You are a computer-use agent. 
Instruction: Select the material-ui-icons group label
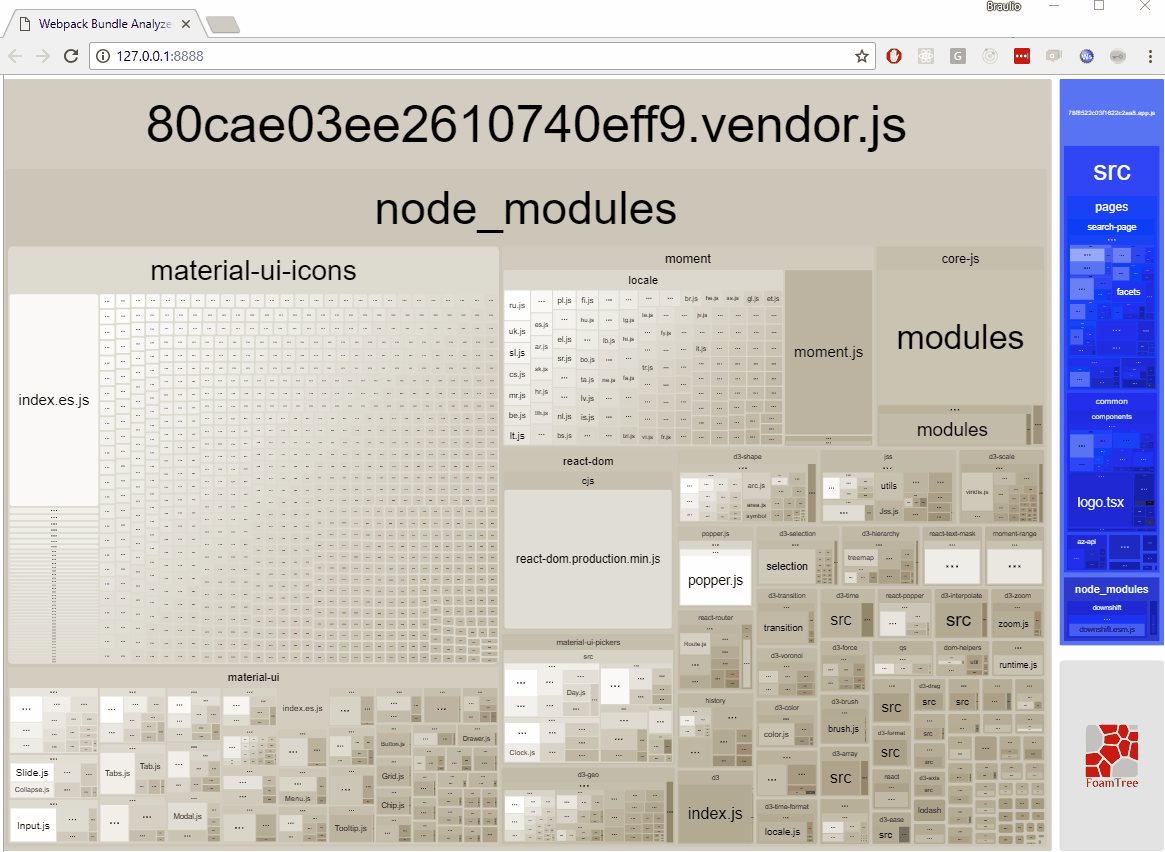pos(253,271)
